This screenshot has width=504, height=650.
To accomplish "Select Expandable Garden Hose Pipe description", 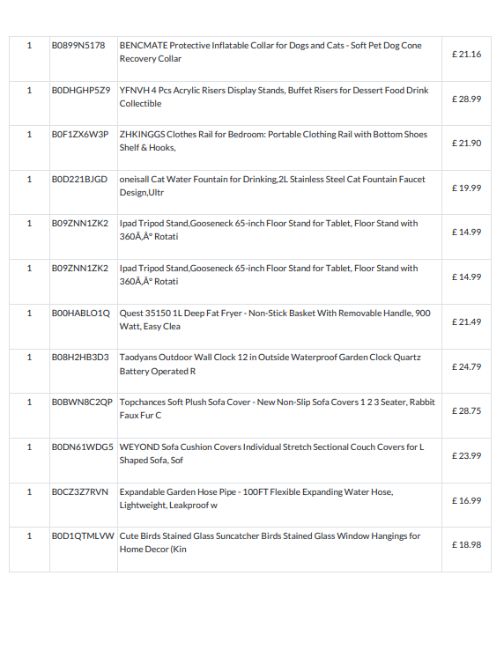I will pos(256,498).
